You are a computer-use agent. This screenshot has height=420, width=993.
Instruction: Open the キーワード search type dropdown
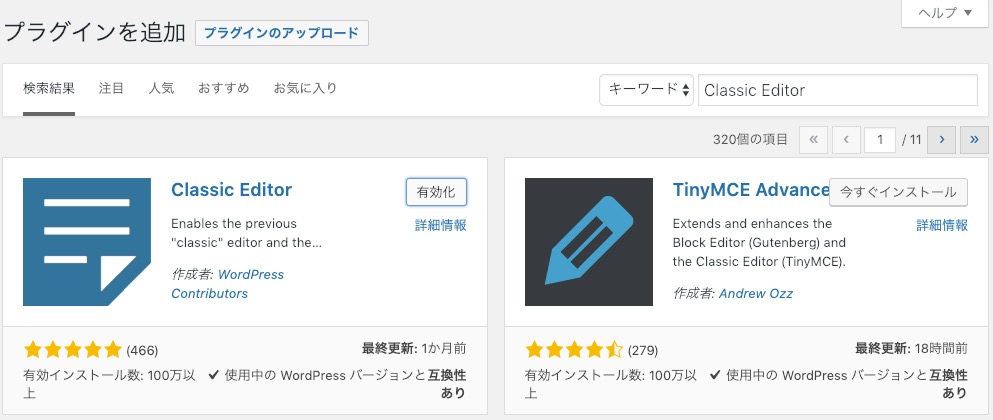click(646, 89)
